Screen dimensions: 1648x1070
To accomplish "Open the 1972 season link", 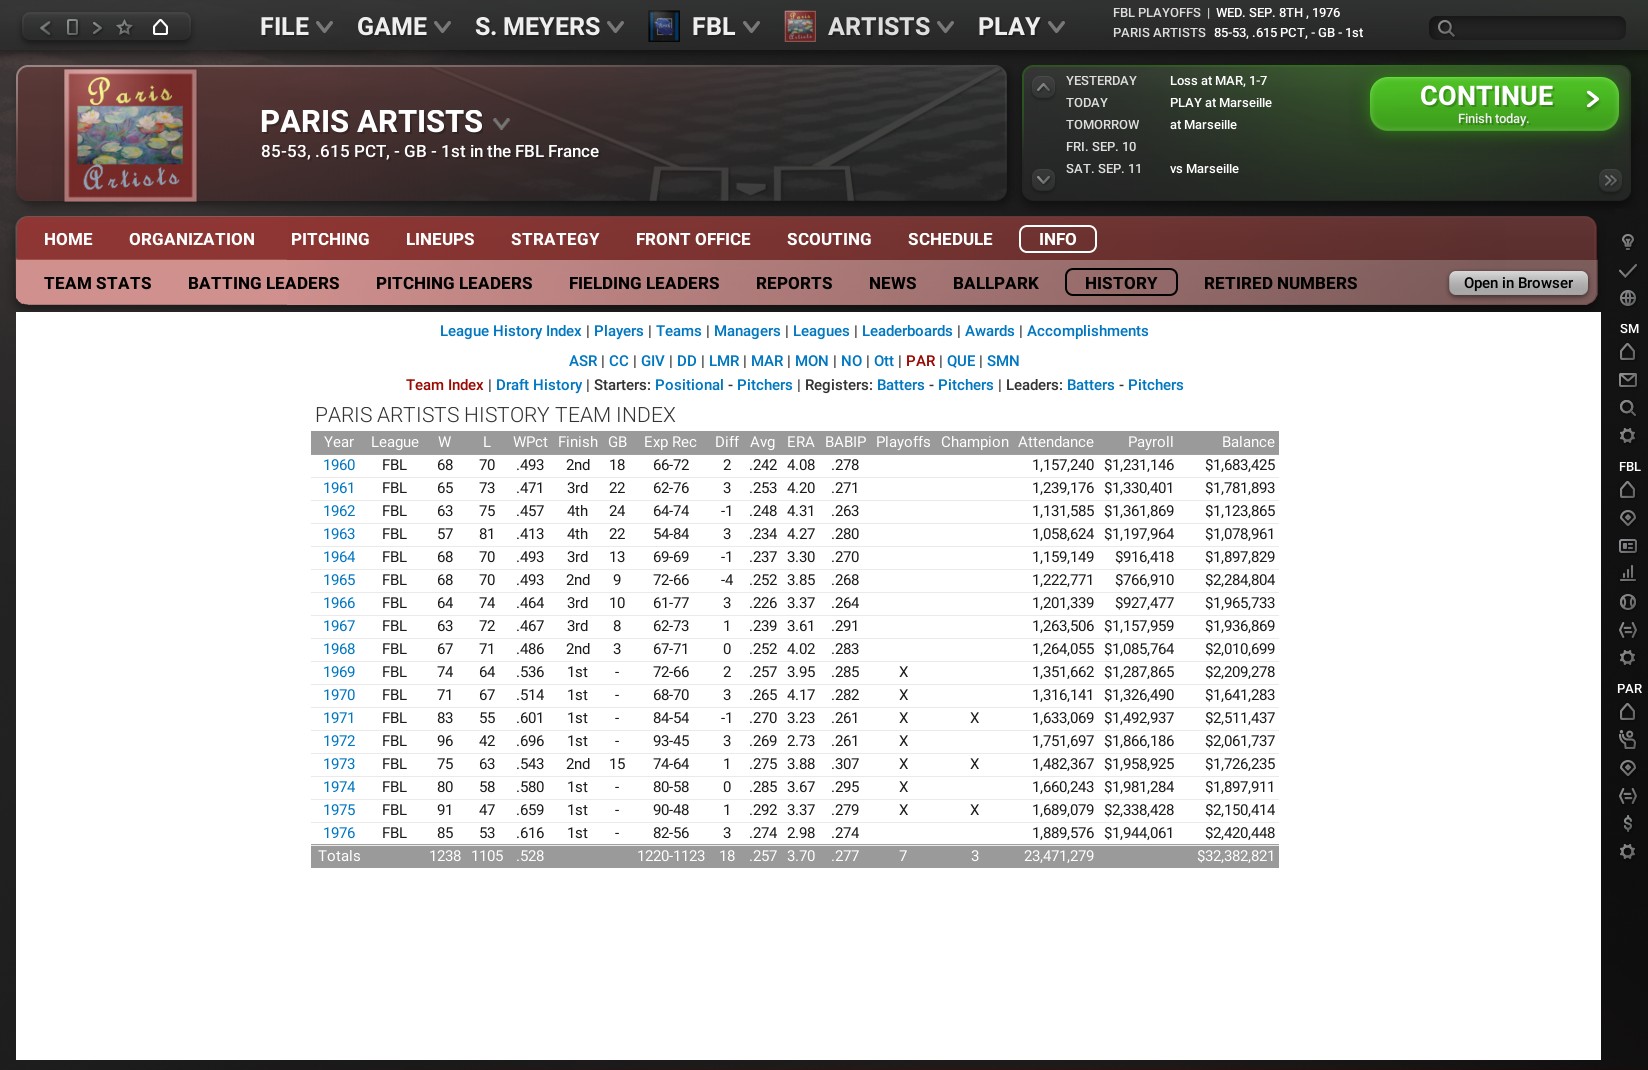I will [339, 741].
